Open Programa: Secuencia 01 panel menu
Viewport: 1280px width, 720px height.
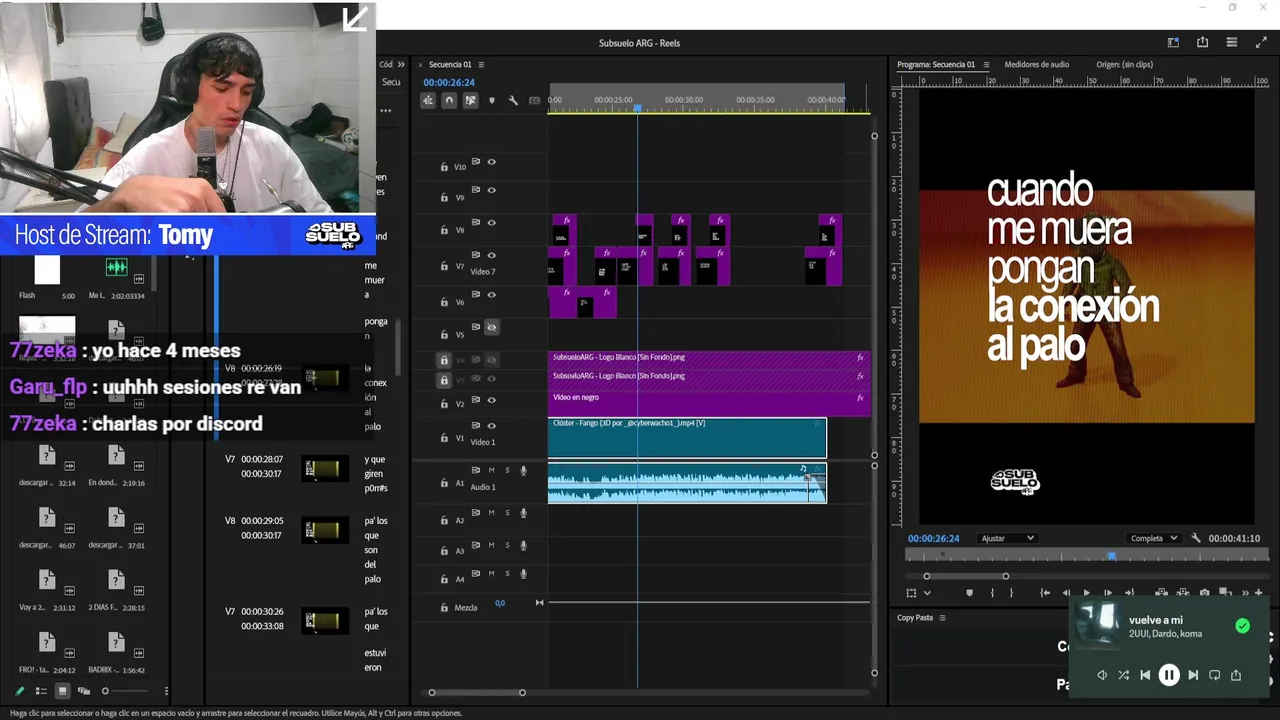coord(986,64)
